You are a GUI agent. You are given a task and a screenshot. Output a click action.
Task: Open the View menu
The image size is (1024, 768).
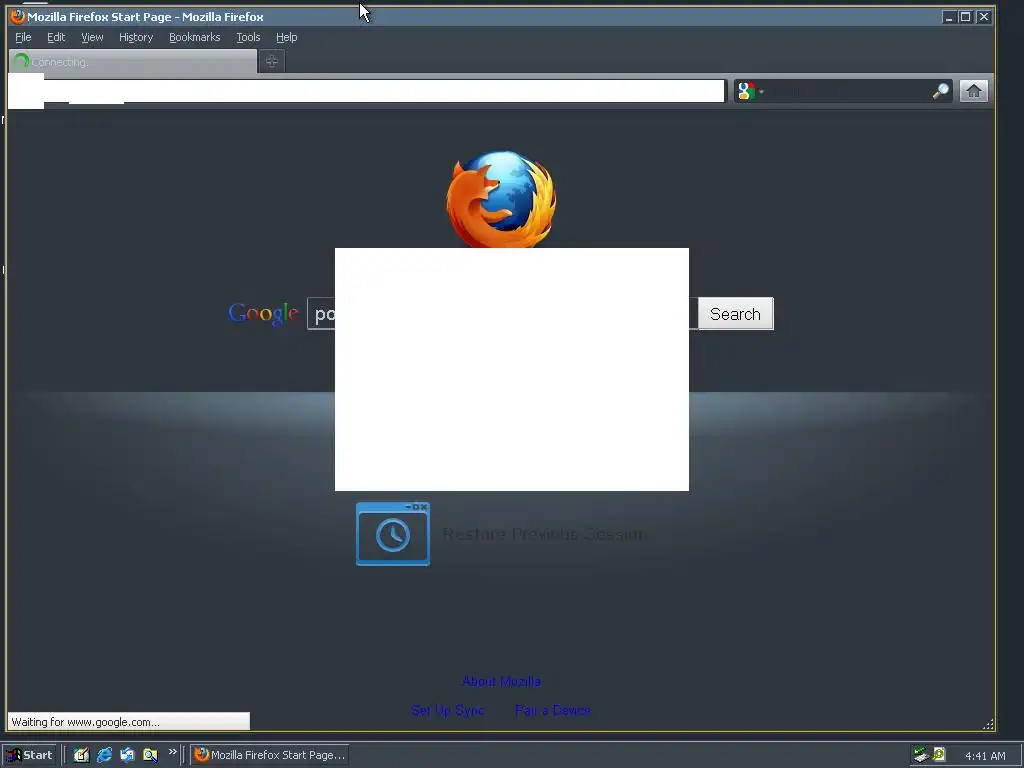click(x=92, y=37)
